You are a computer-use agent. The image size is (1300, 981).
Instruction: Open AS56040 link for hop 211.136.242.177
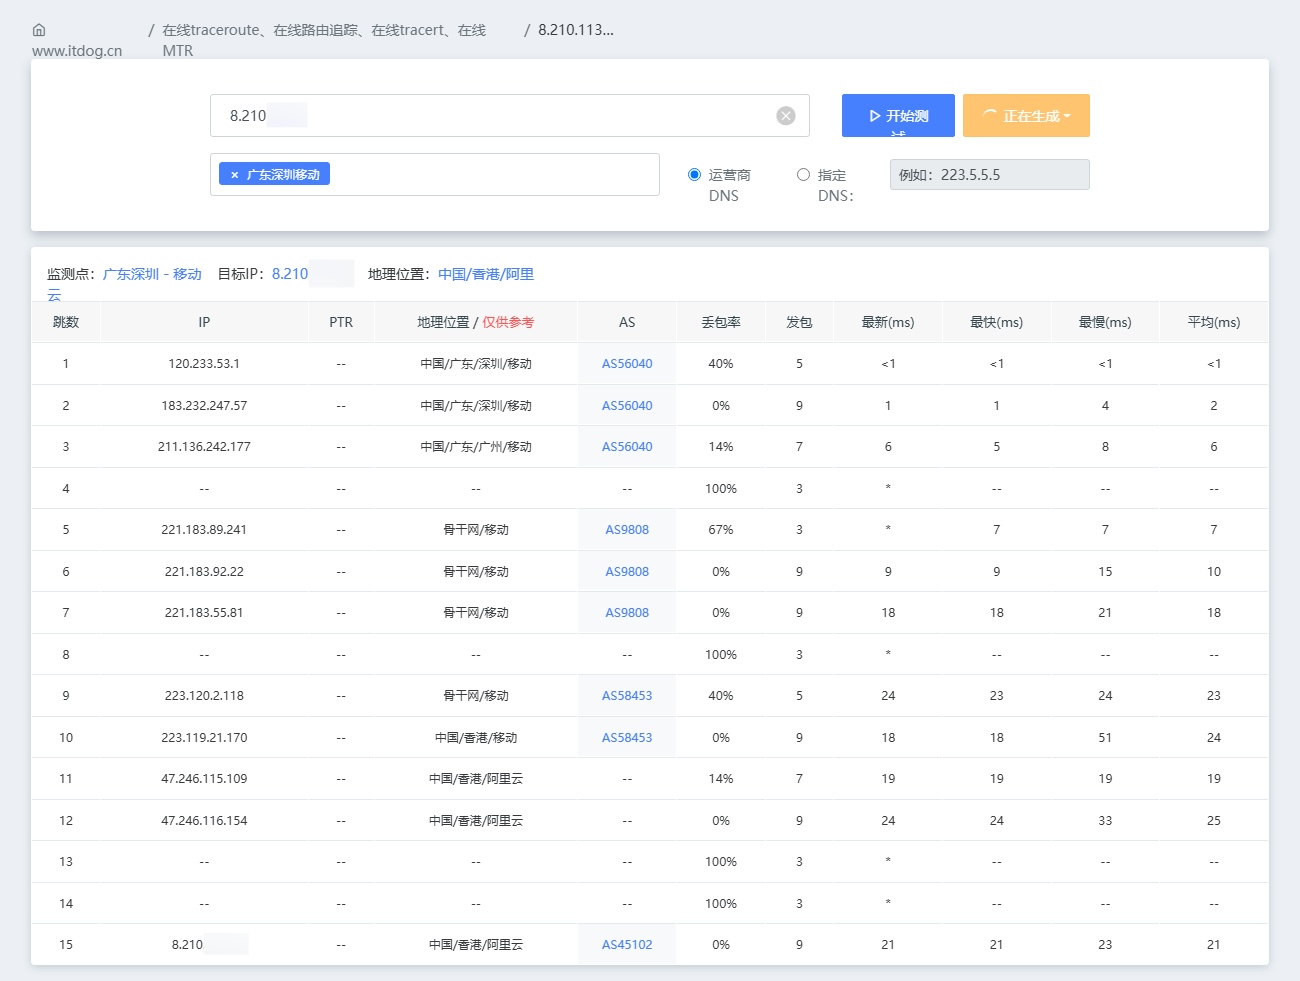tap(627, 447)
